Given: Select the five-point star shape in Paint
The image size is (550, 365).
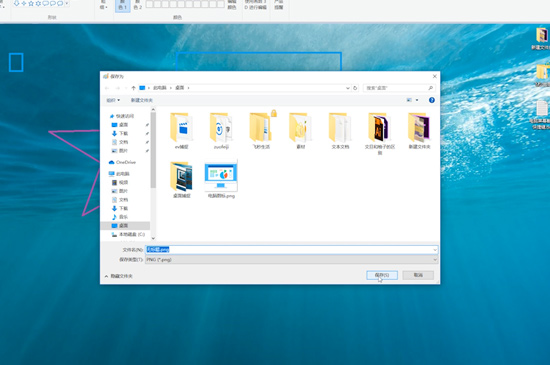Looking at the screenshot, I should tap(31, 3).
